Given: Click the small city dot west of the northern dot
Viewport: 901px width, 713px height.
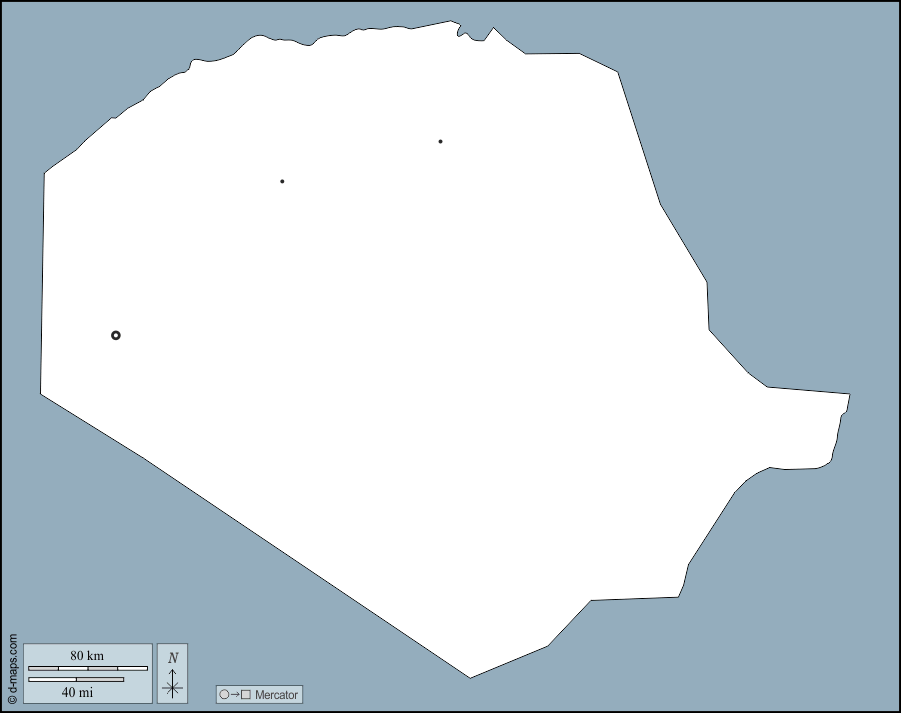Looking at the screenshot, I should click(x=282, y=181).
